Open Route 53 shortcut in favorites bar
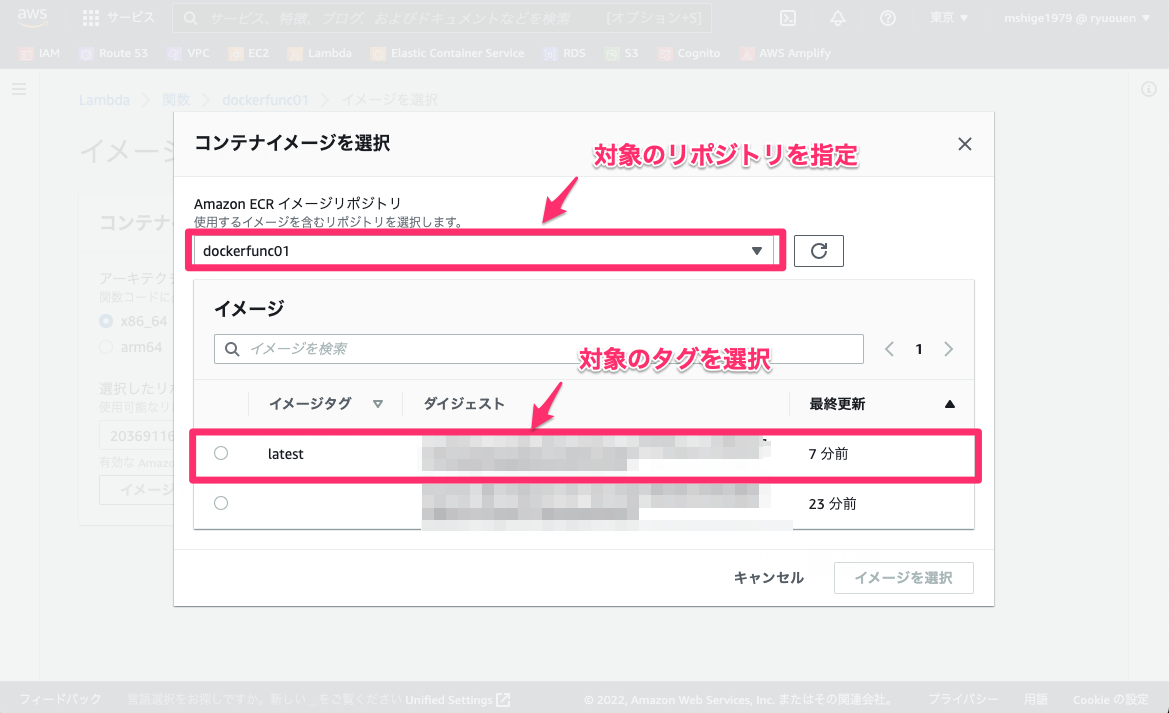Image resolution: width=1169 pixels, height=713 pixels. pos(114,53)
